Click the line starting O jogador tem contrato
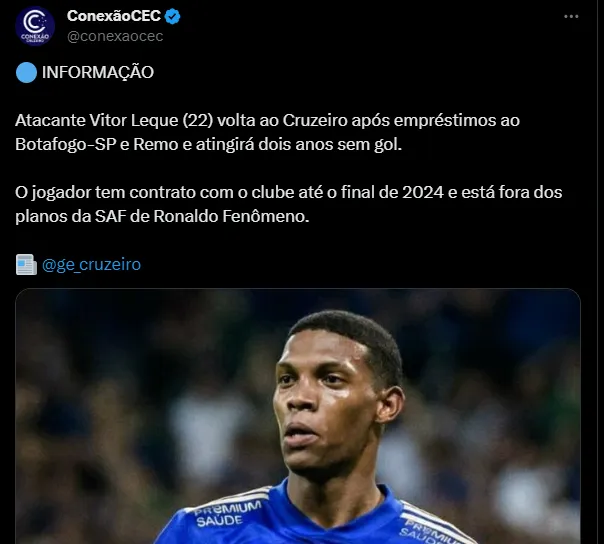 289,192
